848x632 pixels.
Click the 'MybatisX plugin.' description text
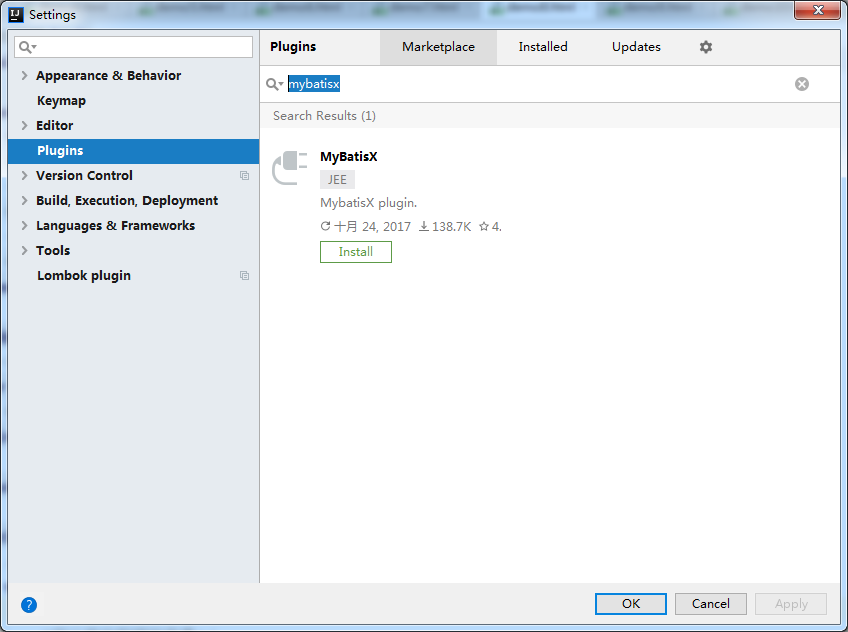pyautogui.click(x=368, y=203)
